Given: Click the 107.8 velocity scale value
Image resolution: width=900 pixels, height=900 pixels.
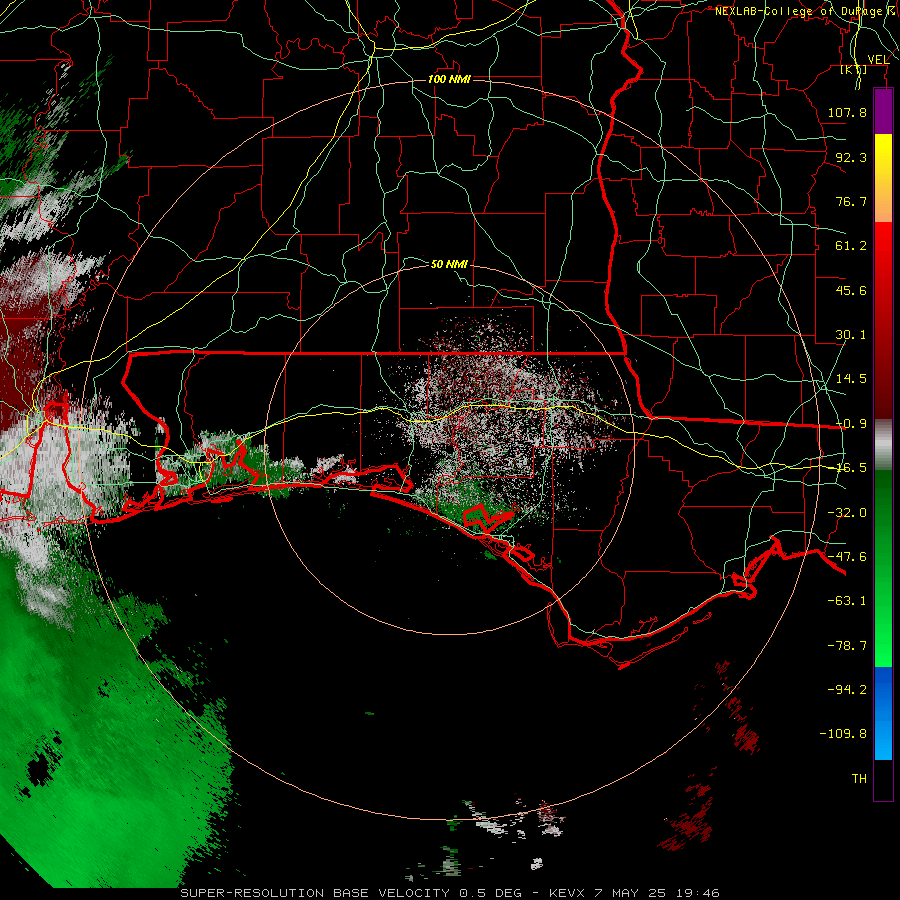Looking at the screenshot, I should [847, 112].
